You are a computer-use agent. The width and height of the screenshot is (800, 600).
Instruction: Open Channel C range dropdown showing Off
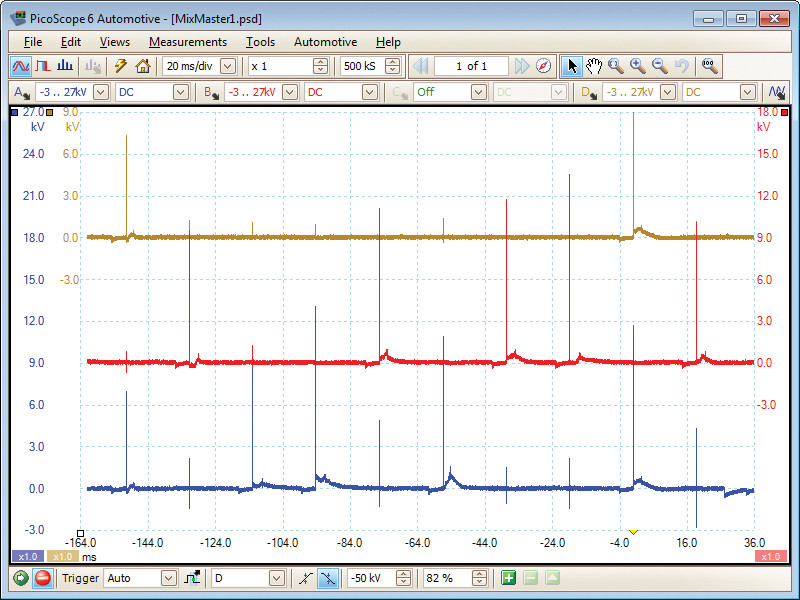[479, 92]
